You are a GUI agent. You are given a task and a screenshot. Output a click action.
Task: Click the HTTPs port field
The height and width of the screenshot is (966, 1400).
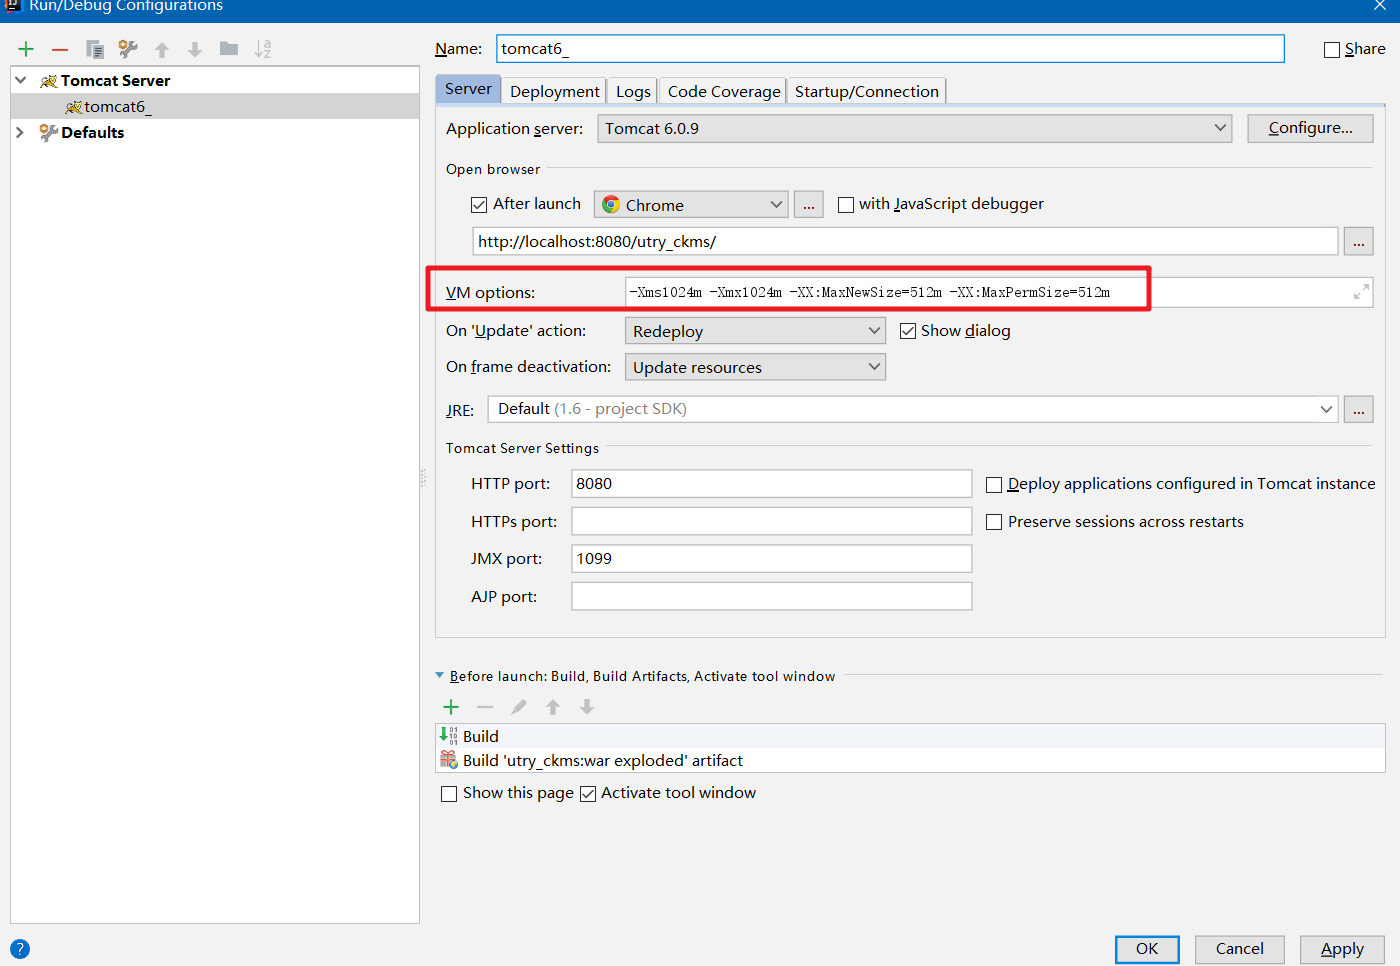pyautogui.click(x=771, y=521)
